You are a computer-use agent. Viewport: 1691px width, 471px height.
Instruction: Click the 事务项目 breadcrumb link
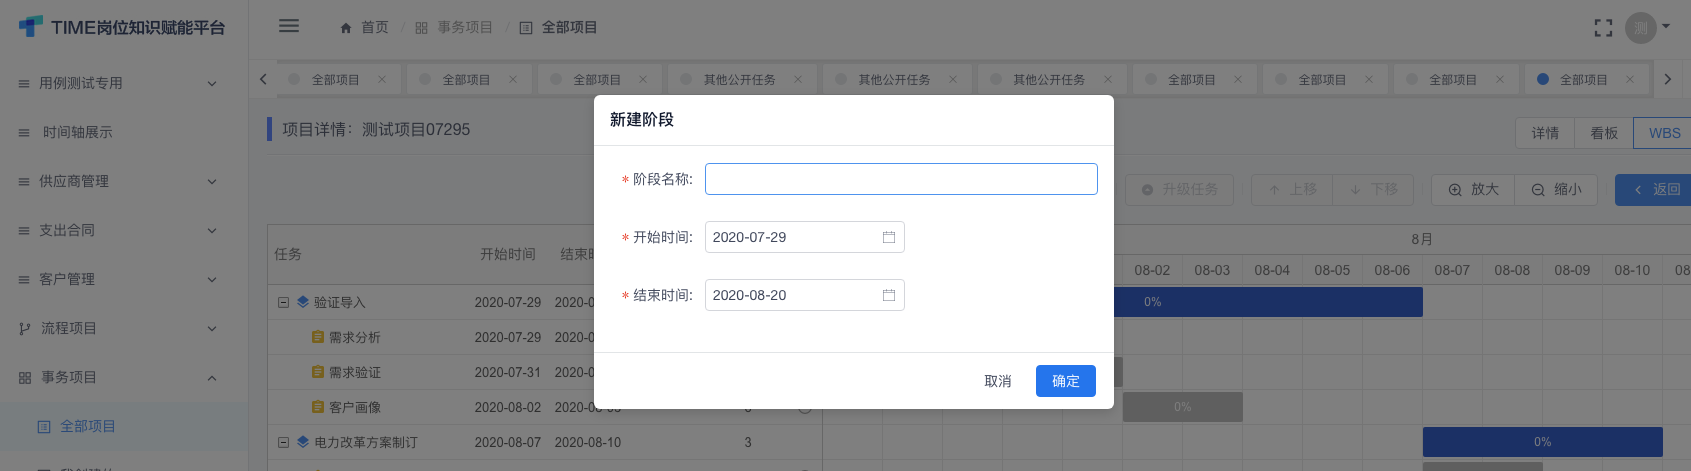[465, 28]
